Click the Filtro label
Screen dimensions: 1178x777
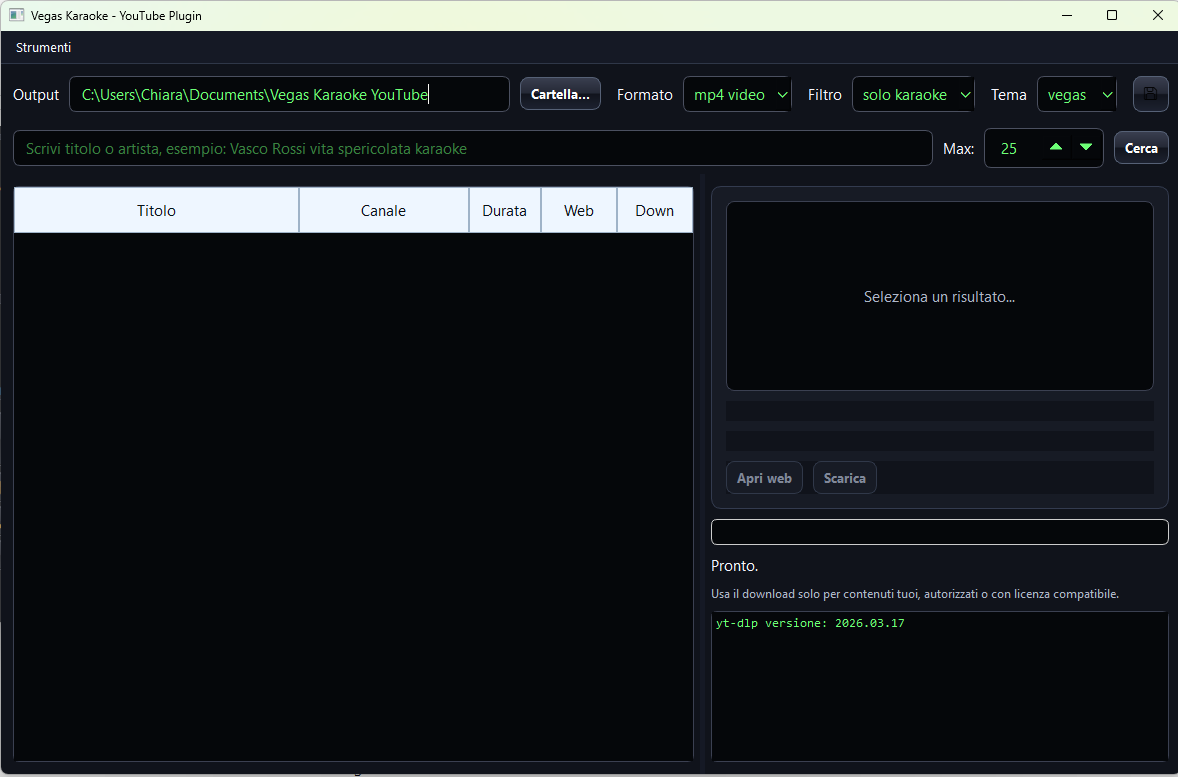(824, 95)
